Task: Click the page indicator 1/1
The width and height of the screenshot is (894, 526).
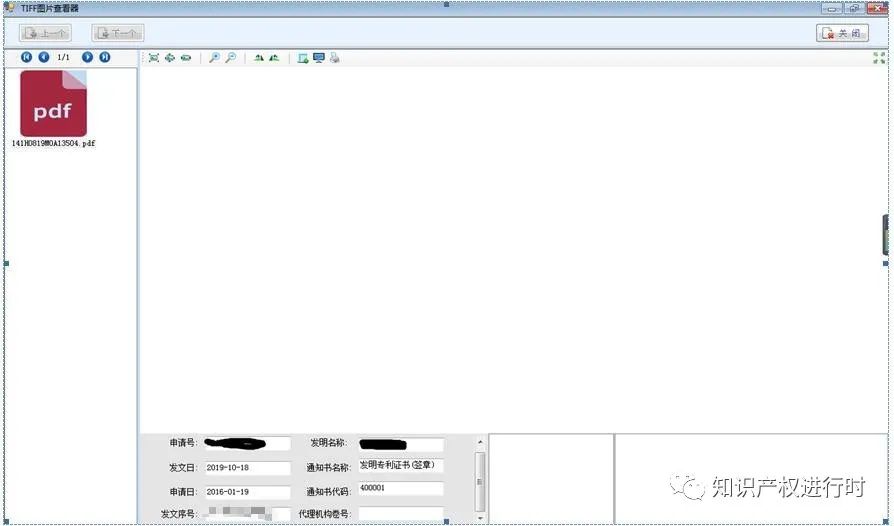Action: pyautogui.click(x=63, y=57)
